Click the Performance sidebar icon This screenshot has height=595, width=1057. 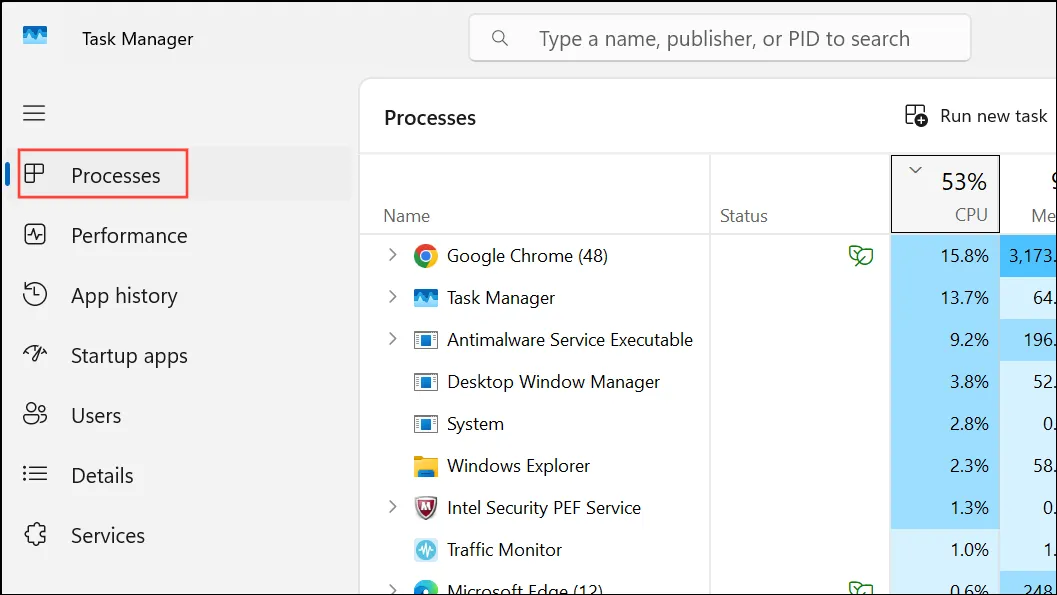coord(35,234)
